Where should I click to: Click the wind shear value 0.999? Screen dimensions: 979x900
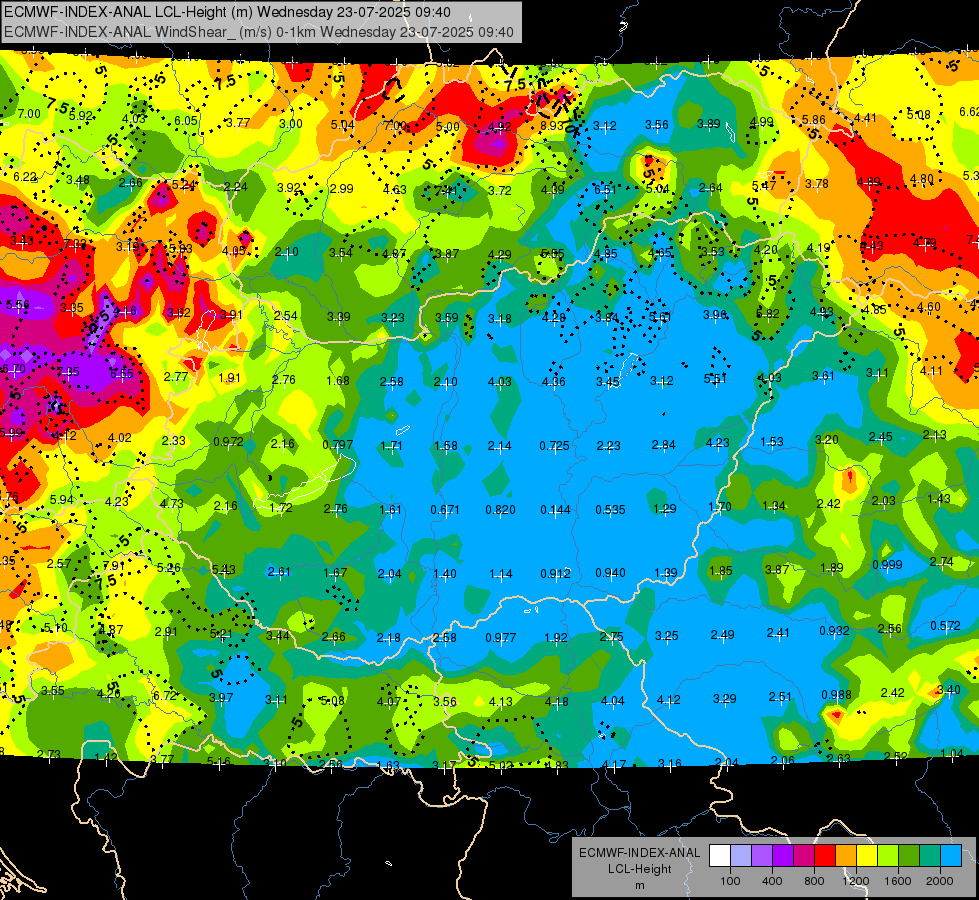click(887, 565)
